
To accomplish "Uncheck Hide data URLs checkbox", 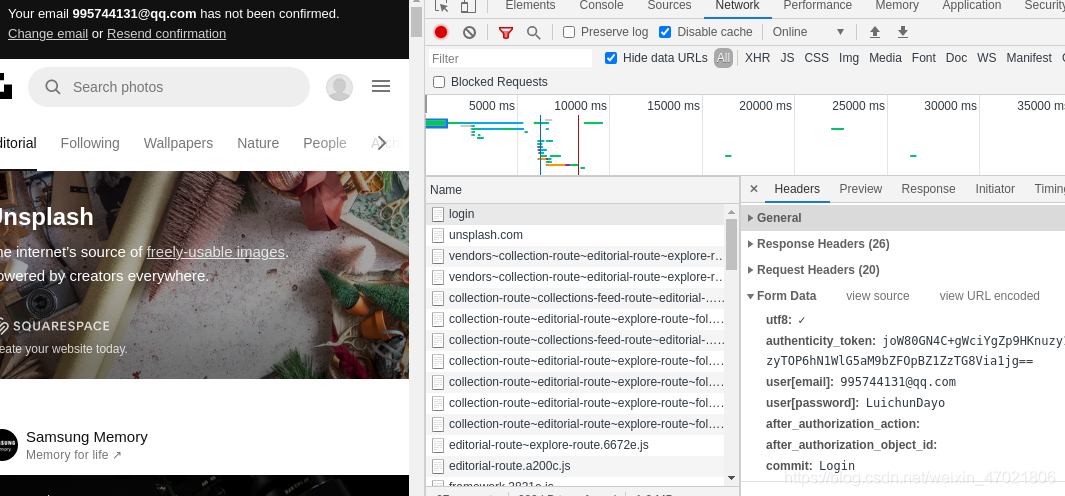I will [611, 58].
